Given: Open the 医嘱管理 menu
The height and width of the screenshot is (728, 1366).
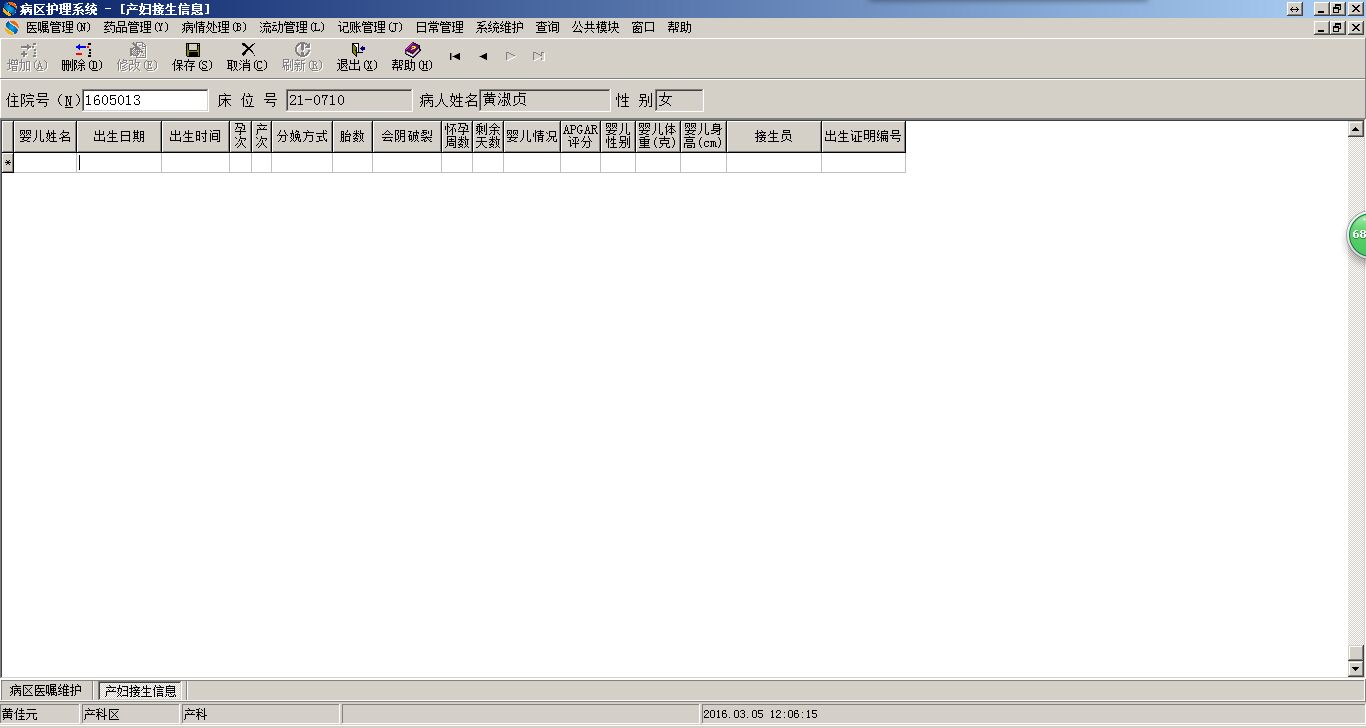Looking at the screenshot, I should point(58,28).
